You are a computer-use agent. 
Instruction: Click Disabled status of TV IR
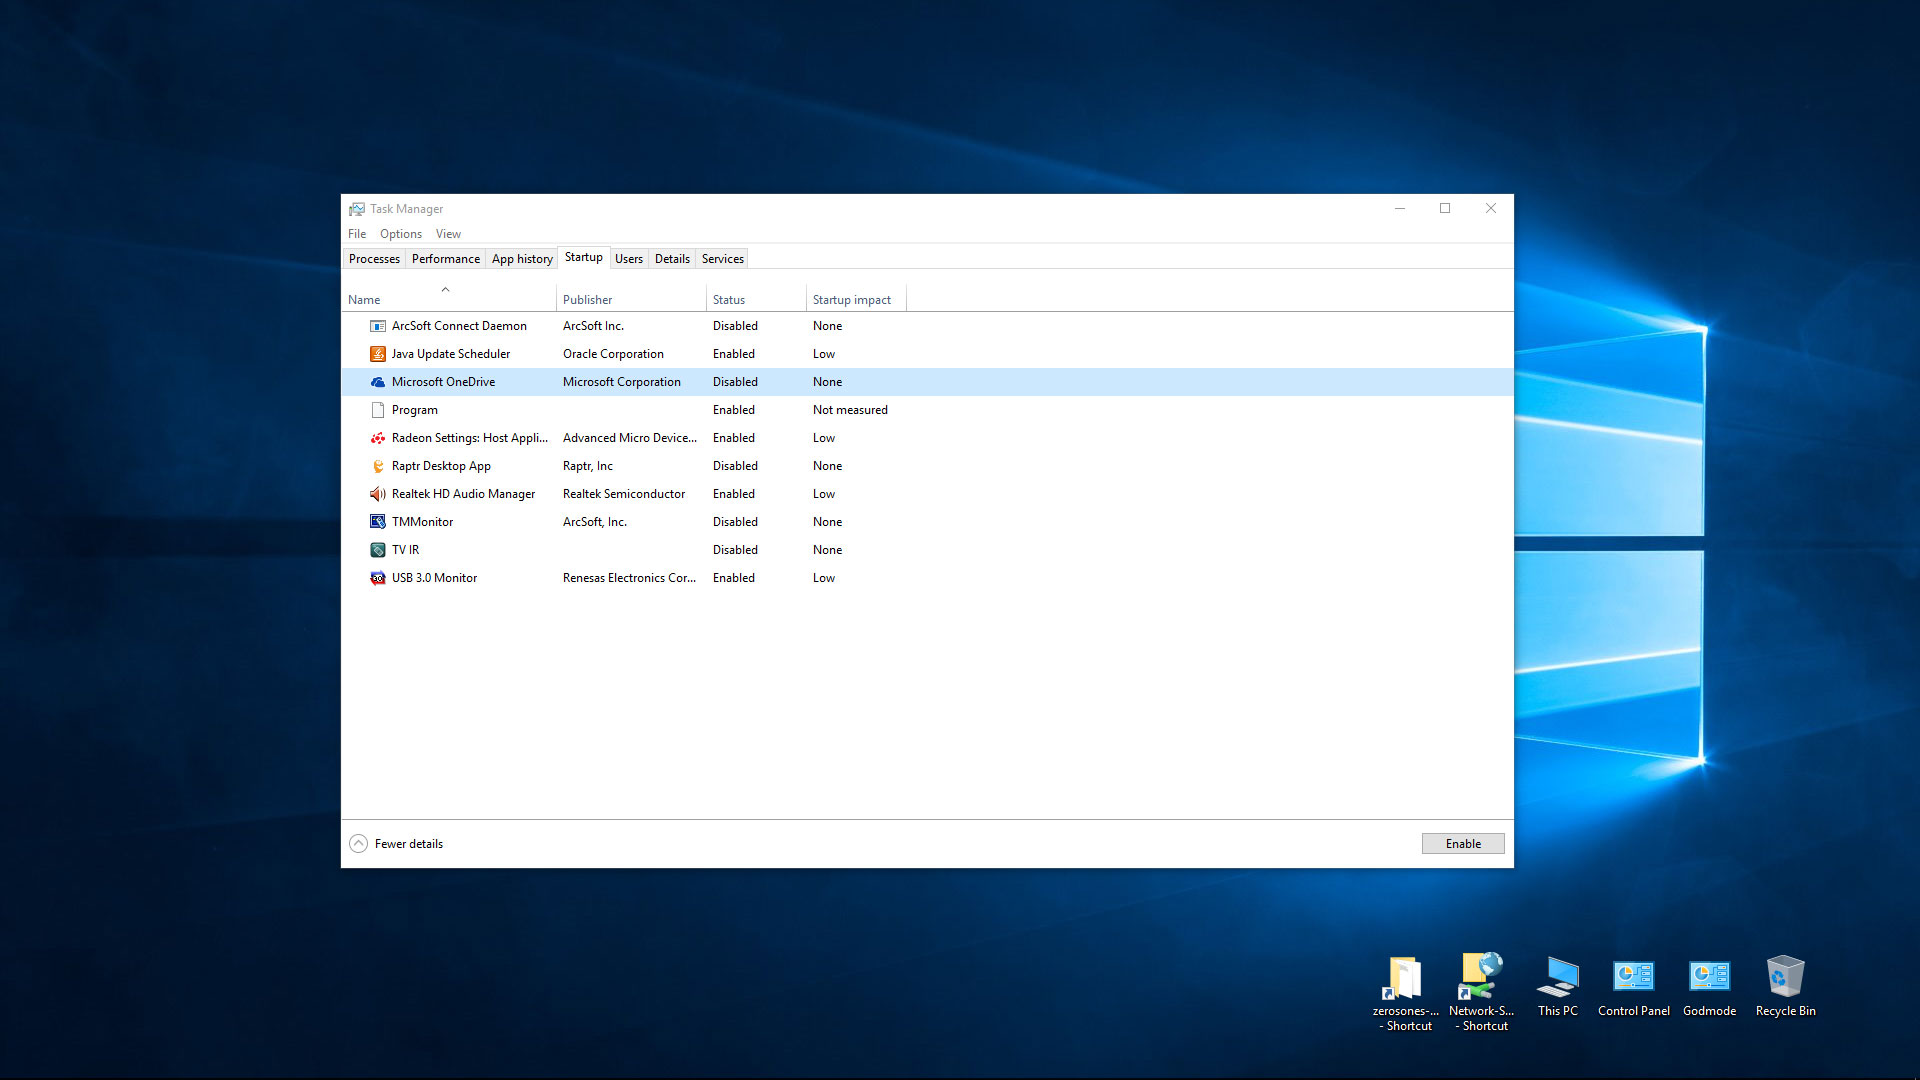click(x=735, y=550)
